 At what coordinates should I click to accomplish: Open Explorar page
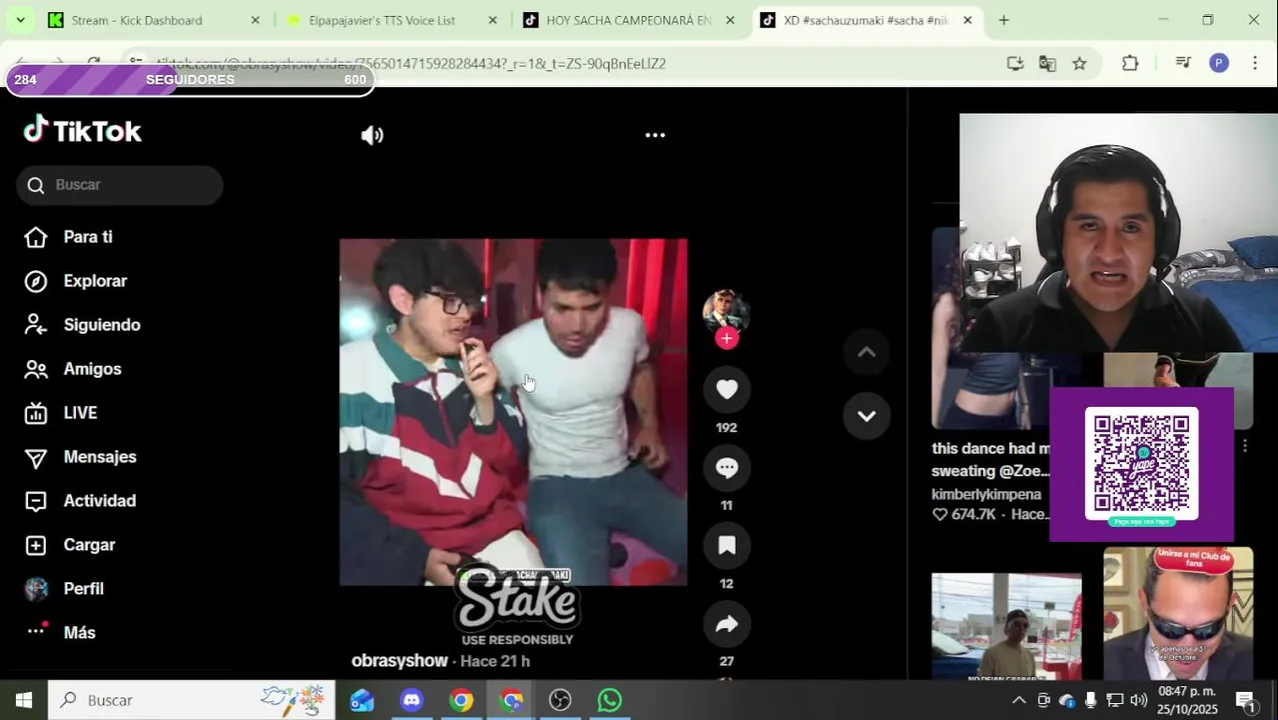[x=95, y=281]
